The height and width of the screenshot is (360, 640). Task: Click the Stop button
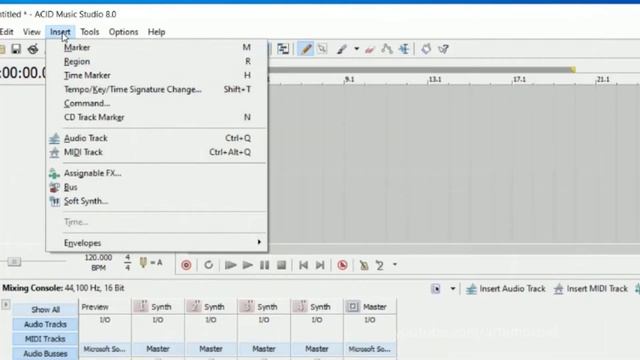282,265
